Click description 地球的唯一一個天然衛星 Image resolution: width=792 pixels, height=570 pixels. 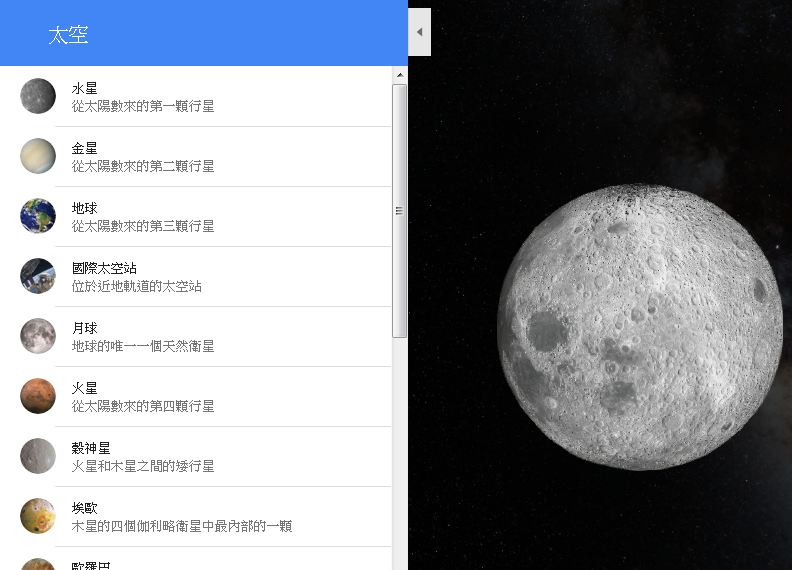click(x=143, y=346)
